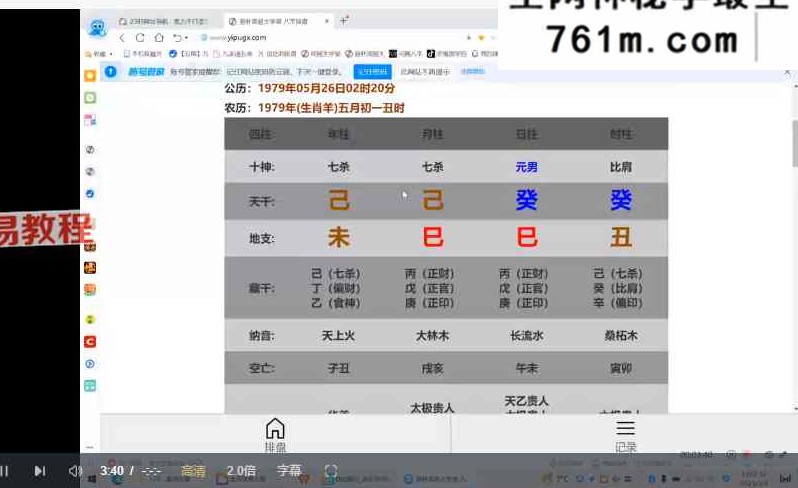Open the 记录 records tab at page bottom
Image resolution: width=798 pixels, height=488 pixels.
(x=625, y=436)
